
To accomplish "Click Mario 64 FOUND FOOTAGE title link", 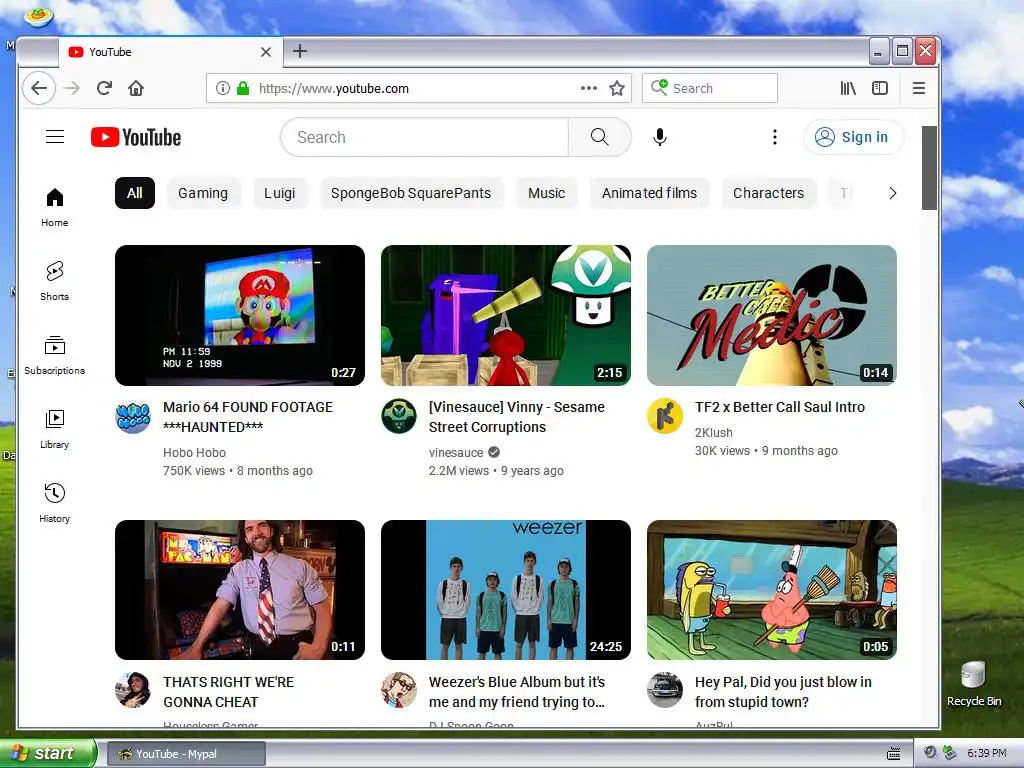I will (x=248, y=417).
